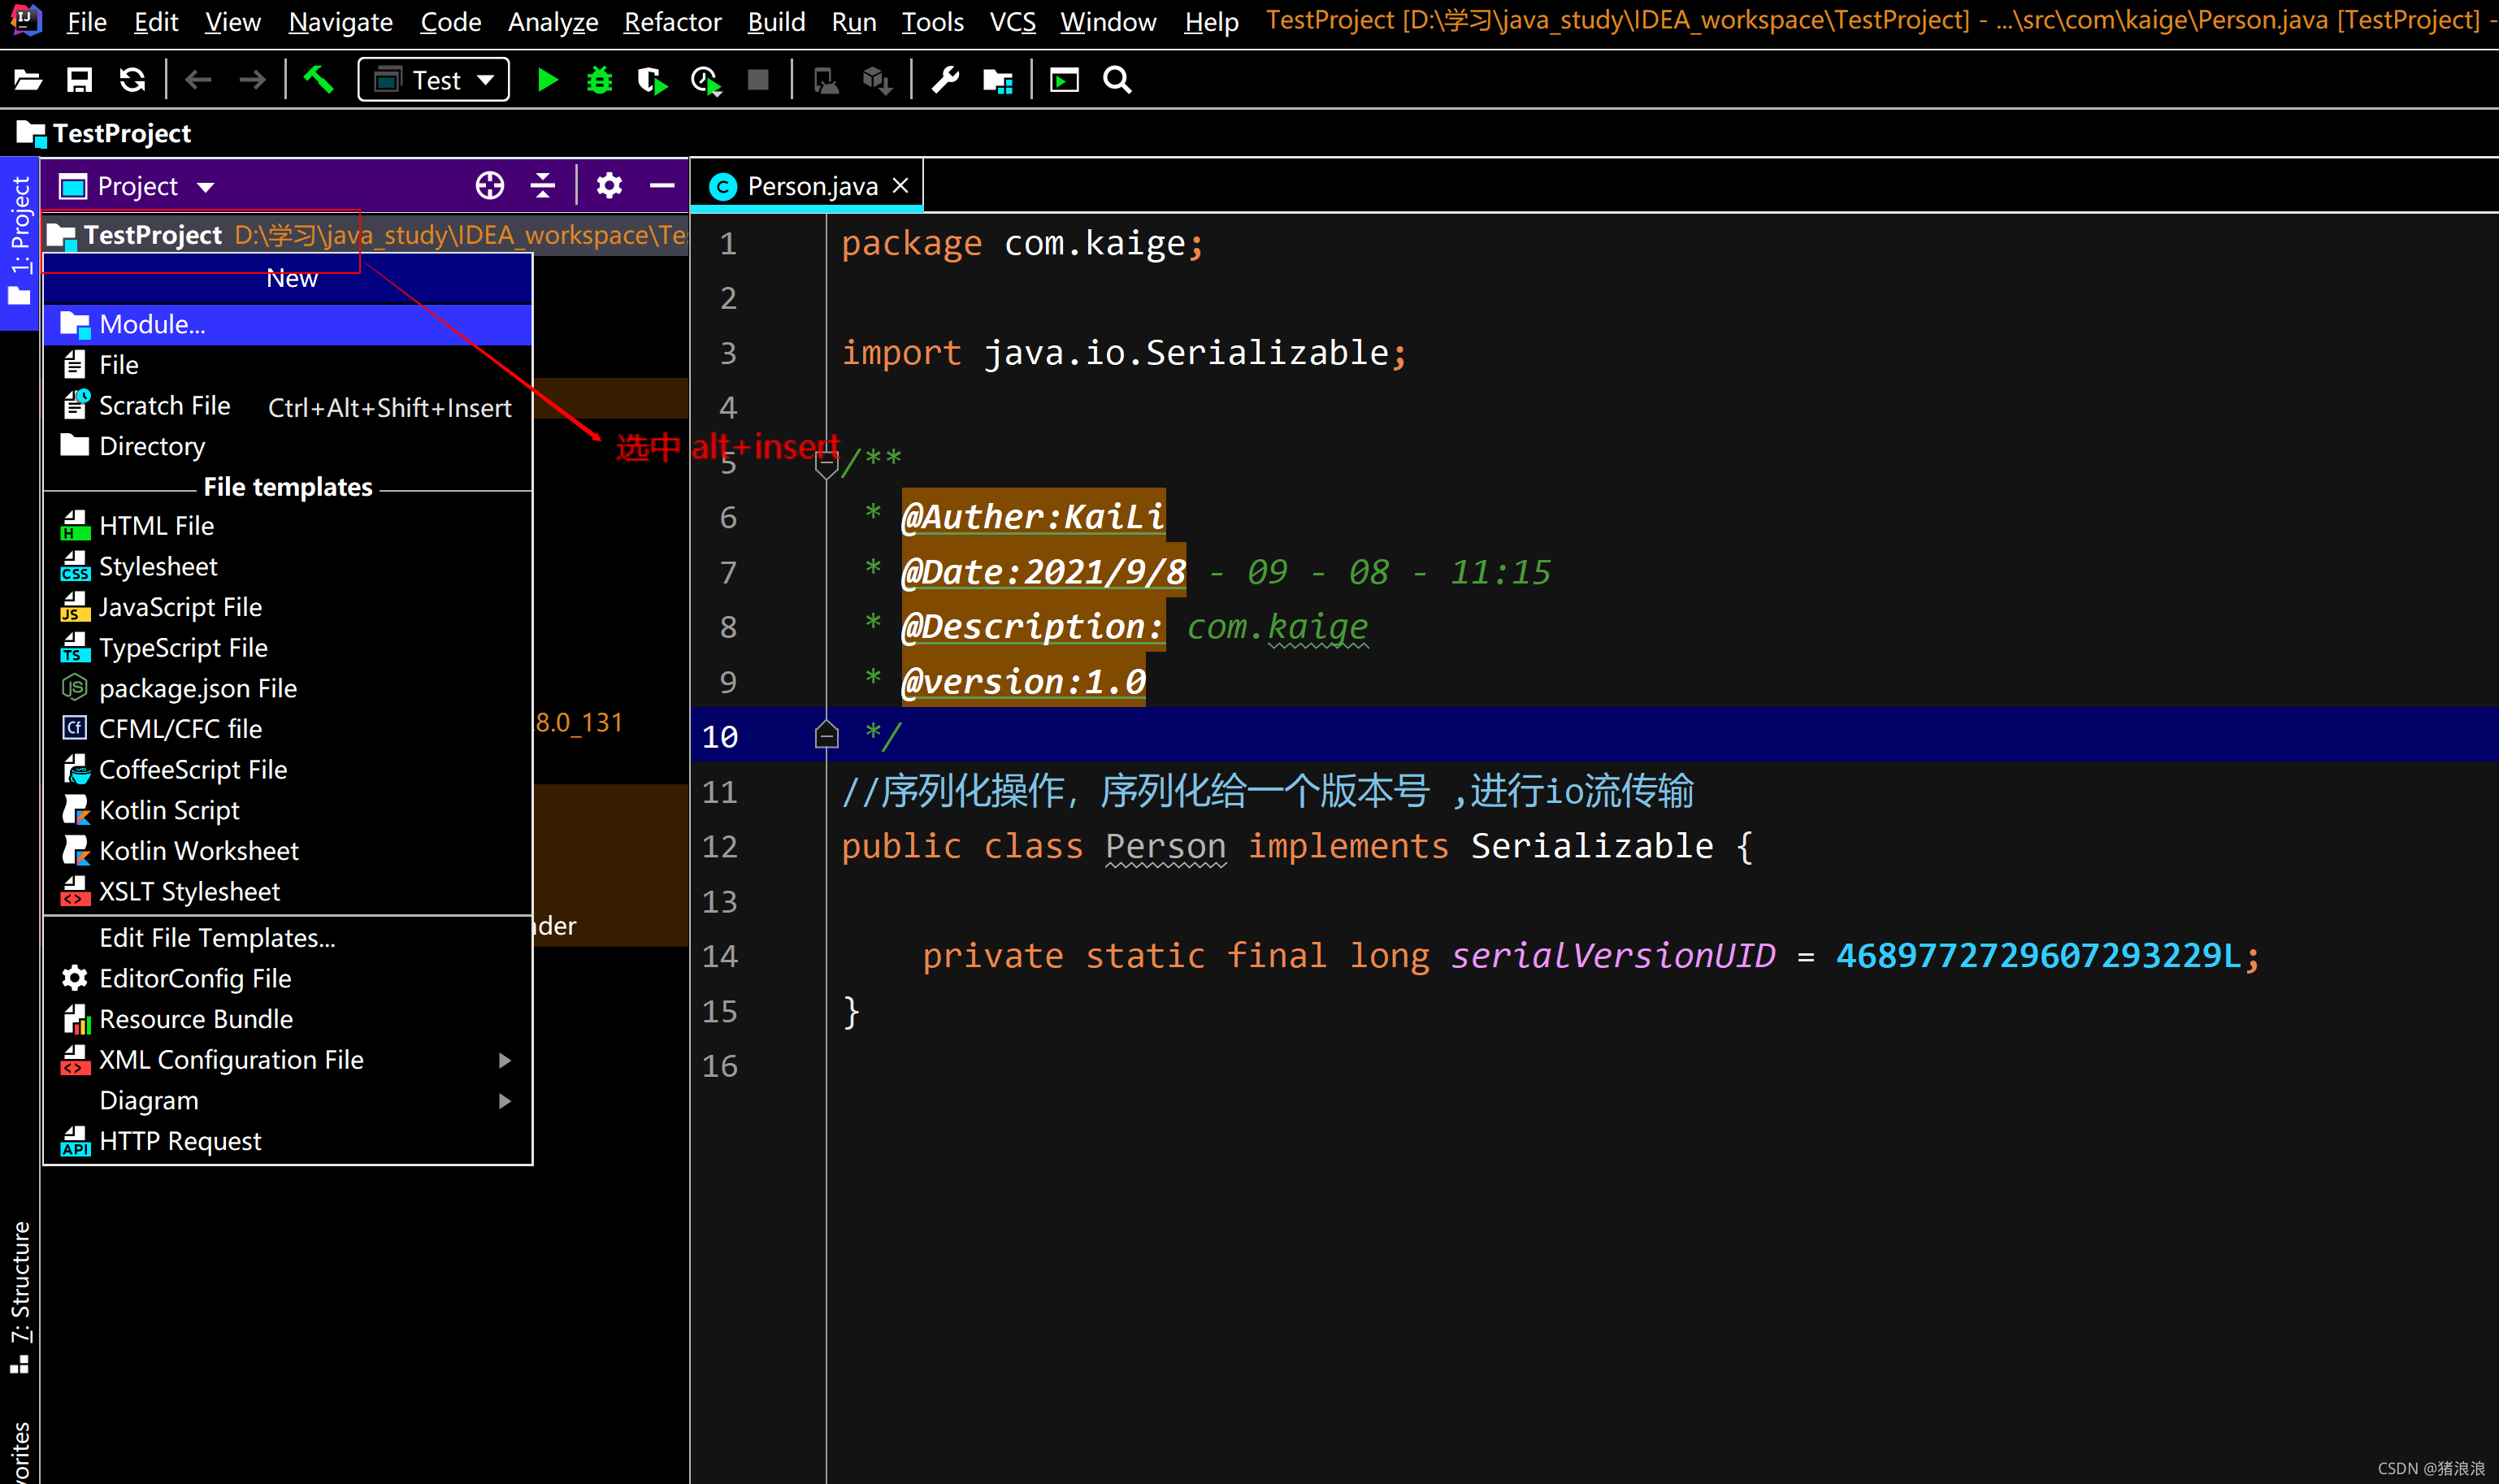Choose Directory in the New popup
The height and width of the screenshot is (1484, 2499).
point(288,446)
